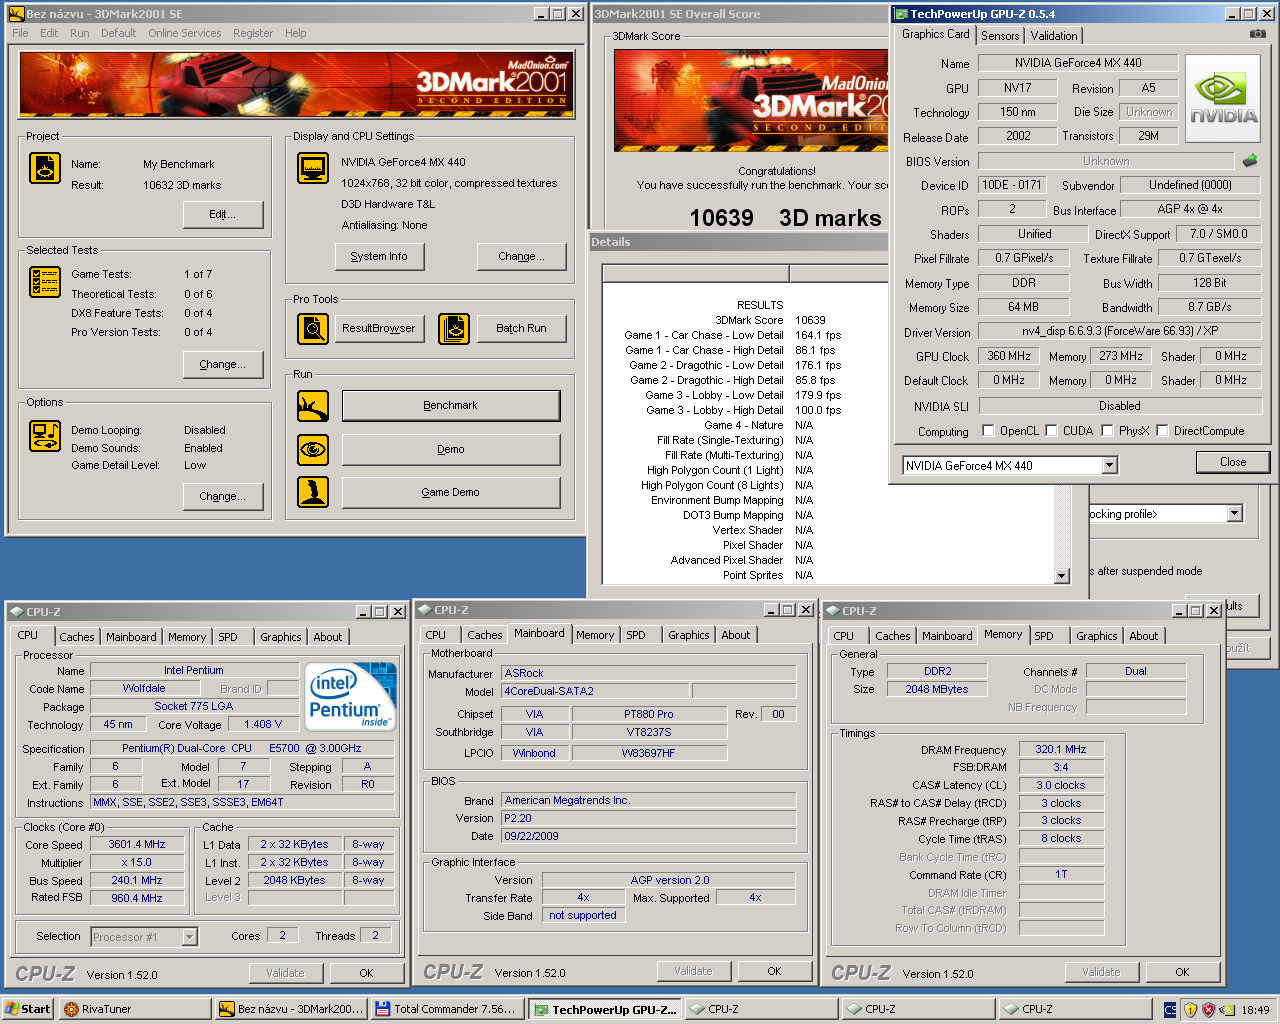Click the DRAM Frequency value 320.1 MHz
The width and height of the screenshot is (1280, 1024).
(x=1061, y=749)
